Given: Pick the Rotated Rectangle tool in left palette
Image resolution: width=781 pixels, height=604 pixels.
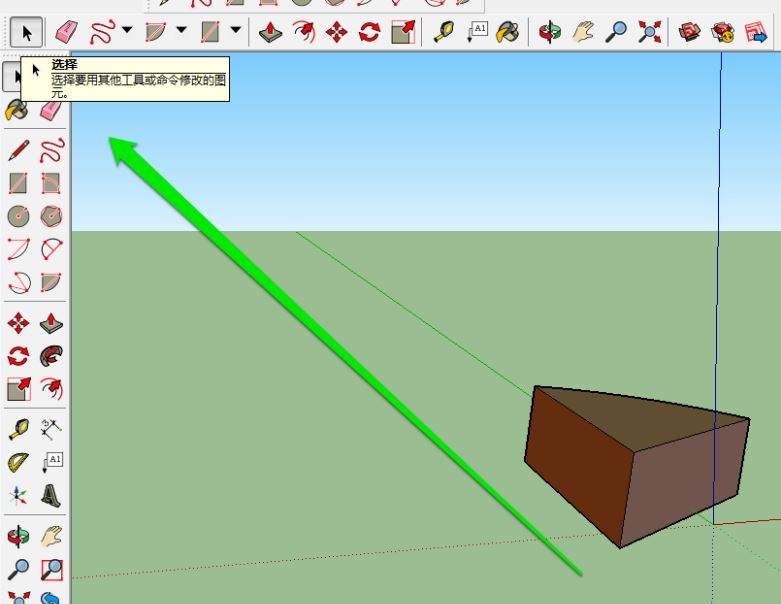Looking at the screenshot, I should (x=51, y=183).
